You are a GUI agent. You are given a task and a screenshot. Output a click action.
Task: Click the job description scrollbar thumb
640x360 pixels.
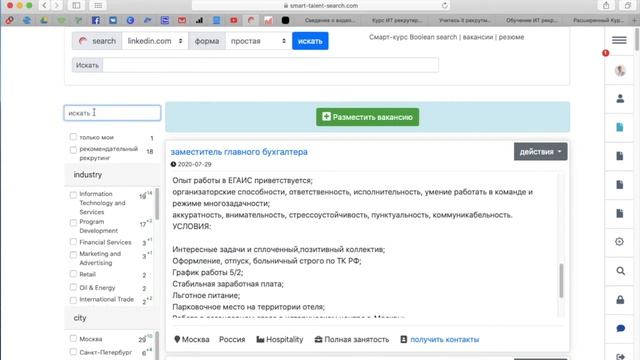point(561,280)
